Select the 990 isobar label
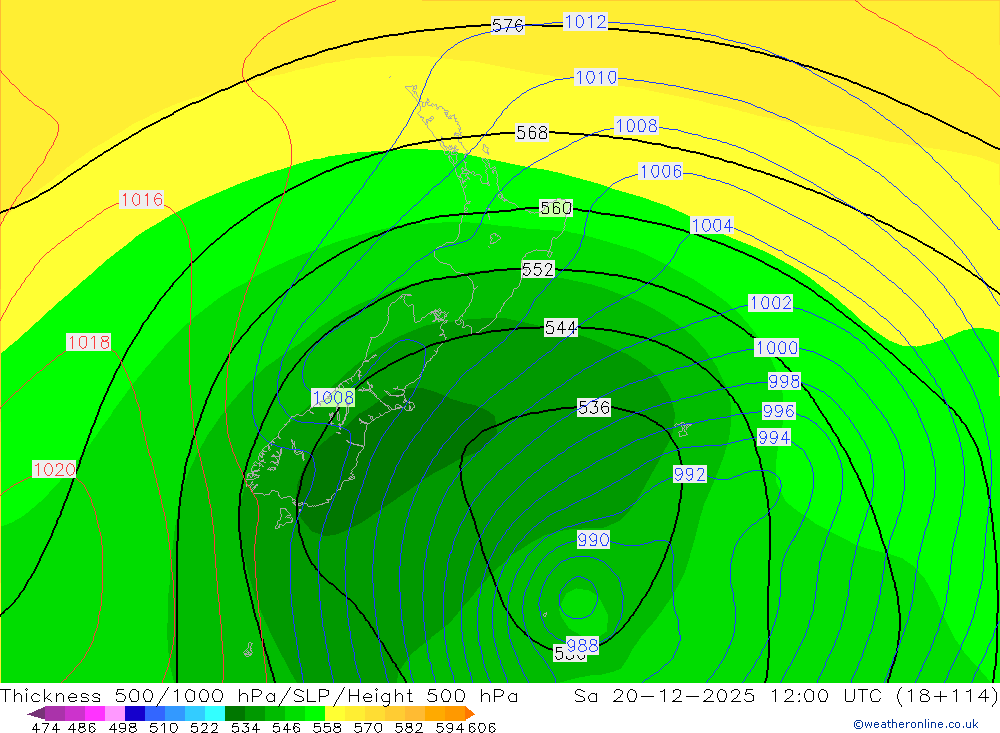 click(x=593, y=540)
